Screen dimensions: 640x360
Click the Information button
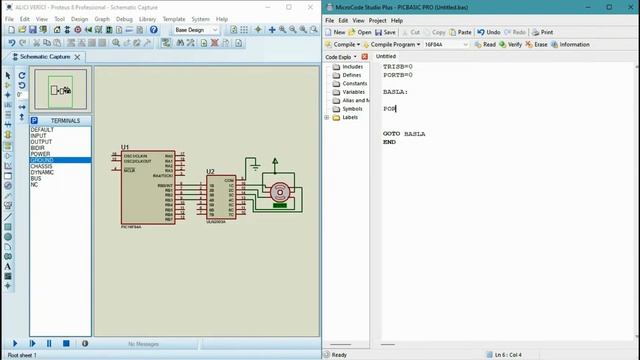click(570, 44)
